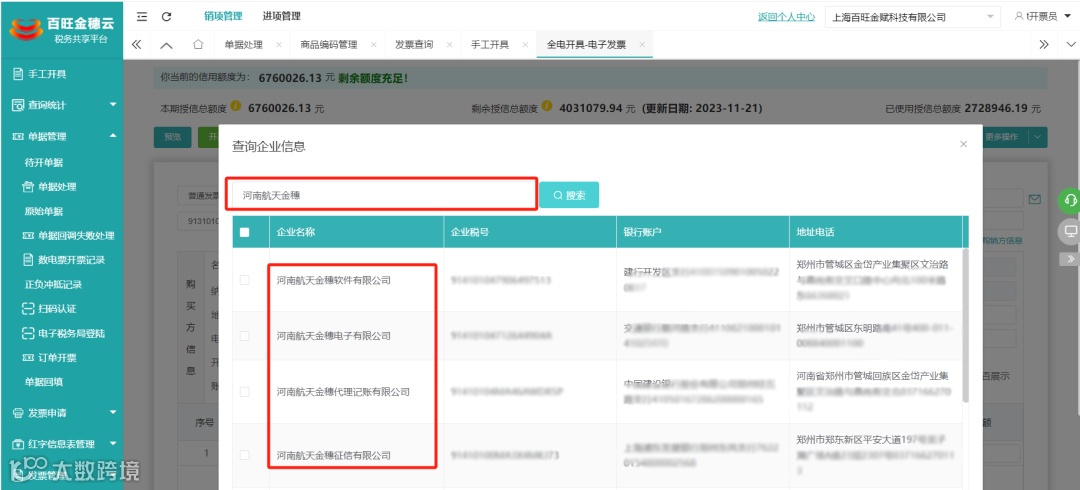Switch to the 发票查询 tab
The image size is (1080, 490).
click(414, 45)
